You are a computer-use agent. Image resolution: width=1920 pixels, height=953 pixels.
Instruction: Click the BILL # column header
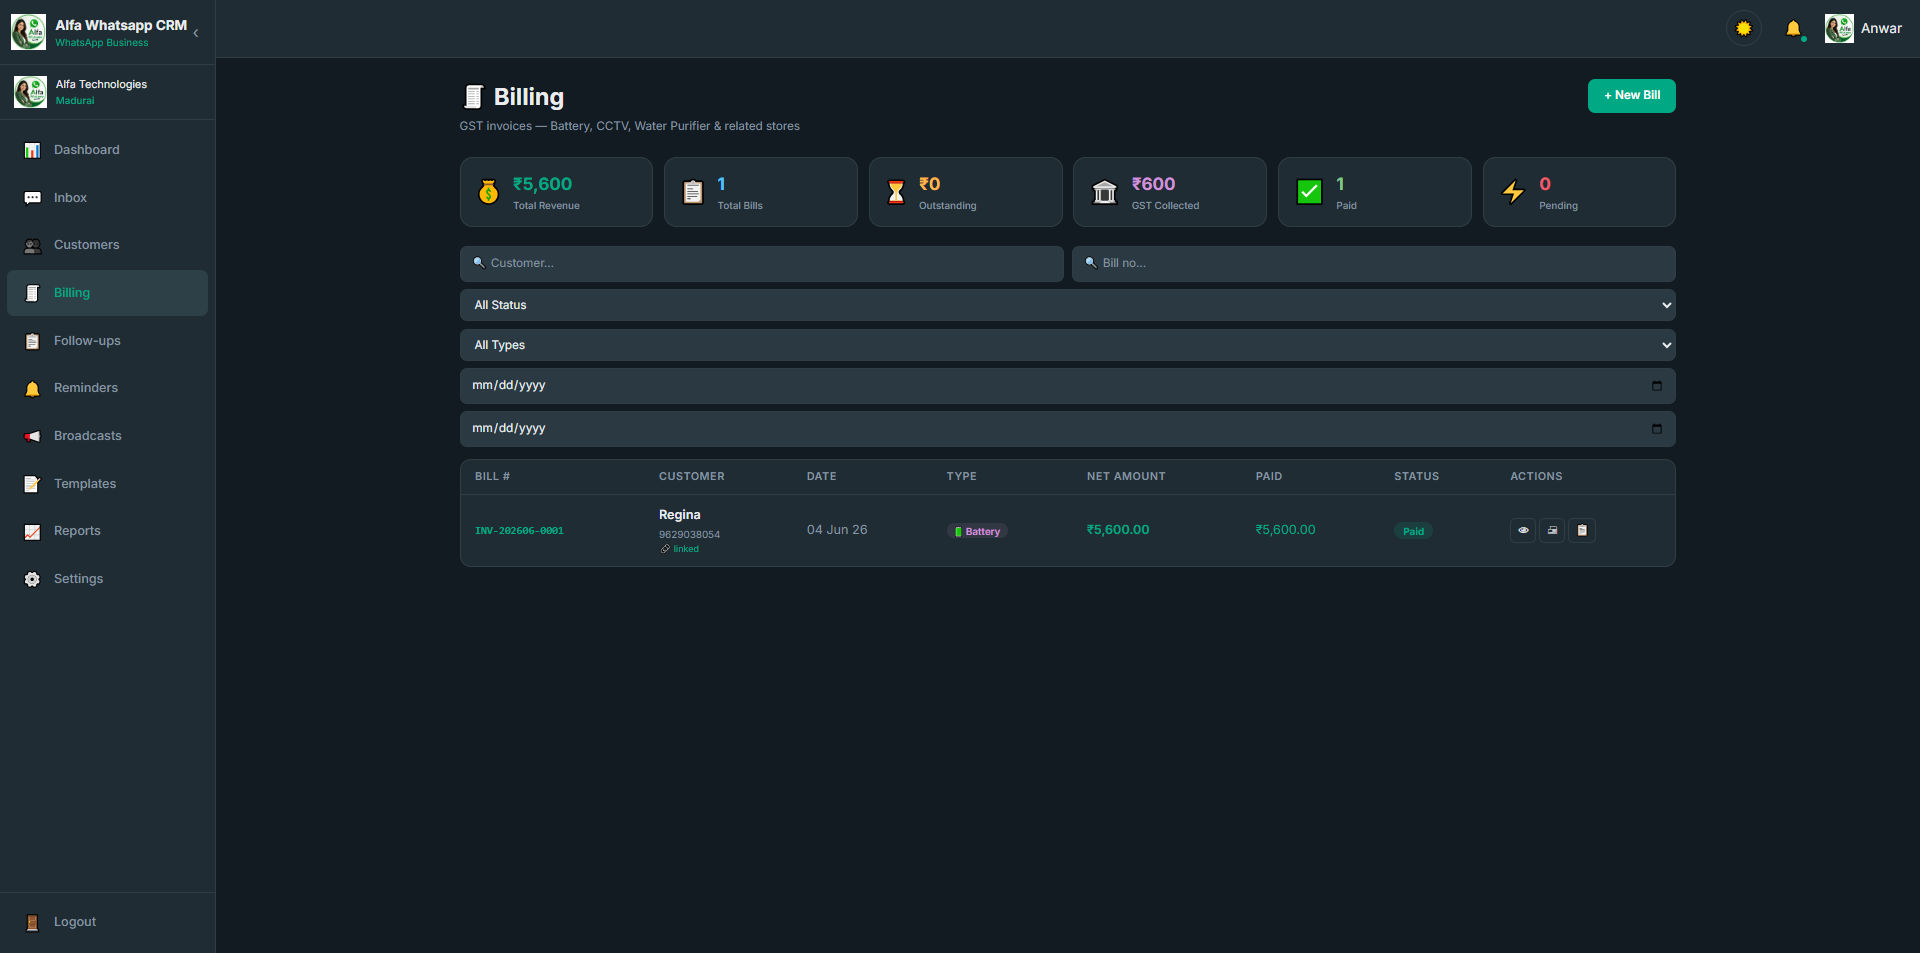(492, 477)
